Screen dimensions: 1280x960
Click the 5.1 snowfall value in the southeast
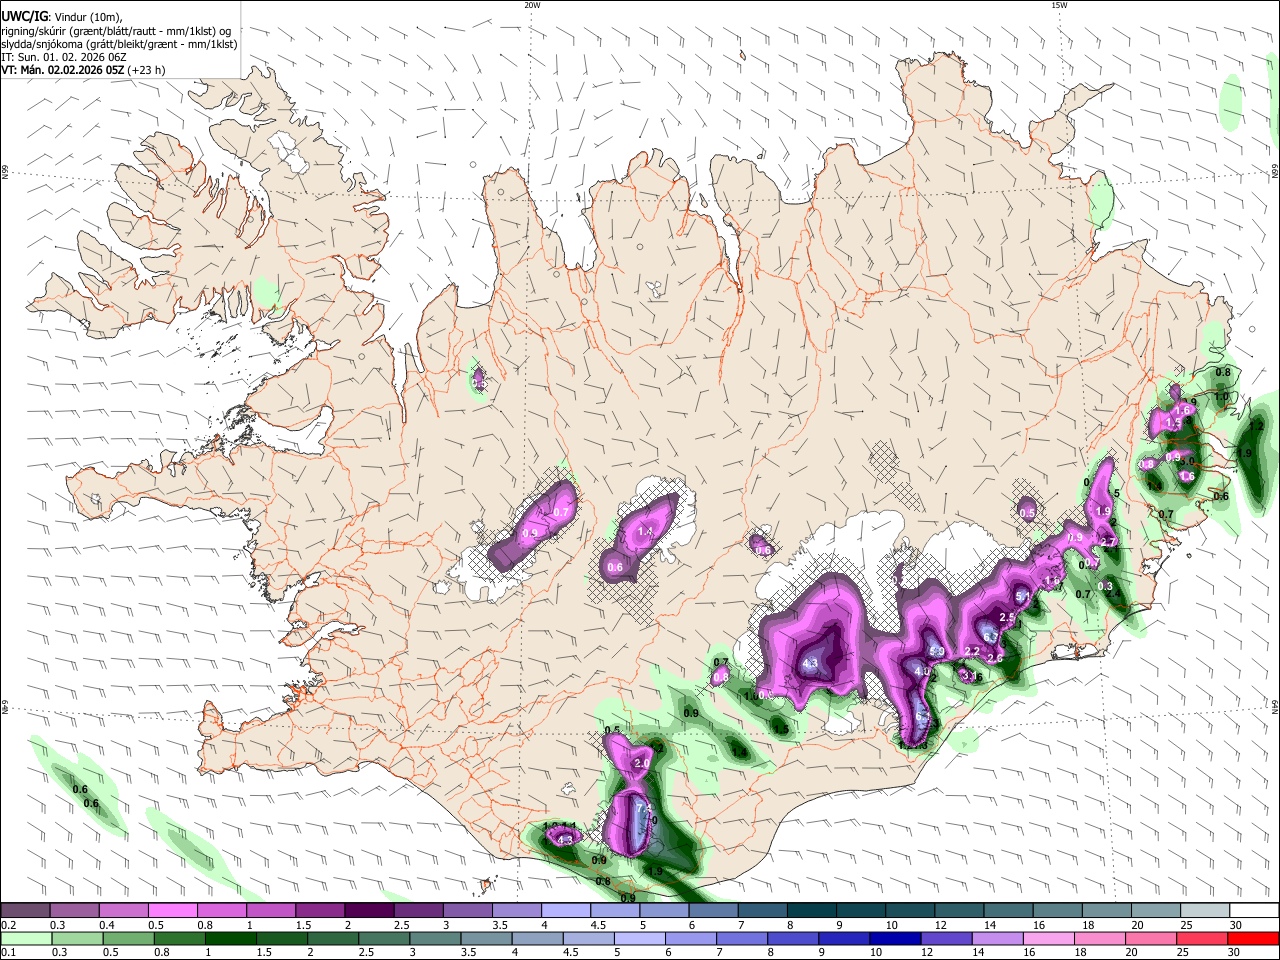coord(1023,597)
